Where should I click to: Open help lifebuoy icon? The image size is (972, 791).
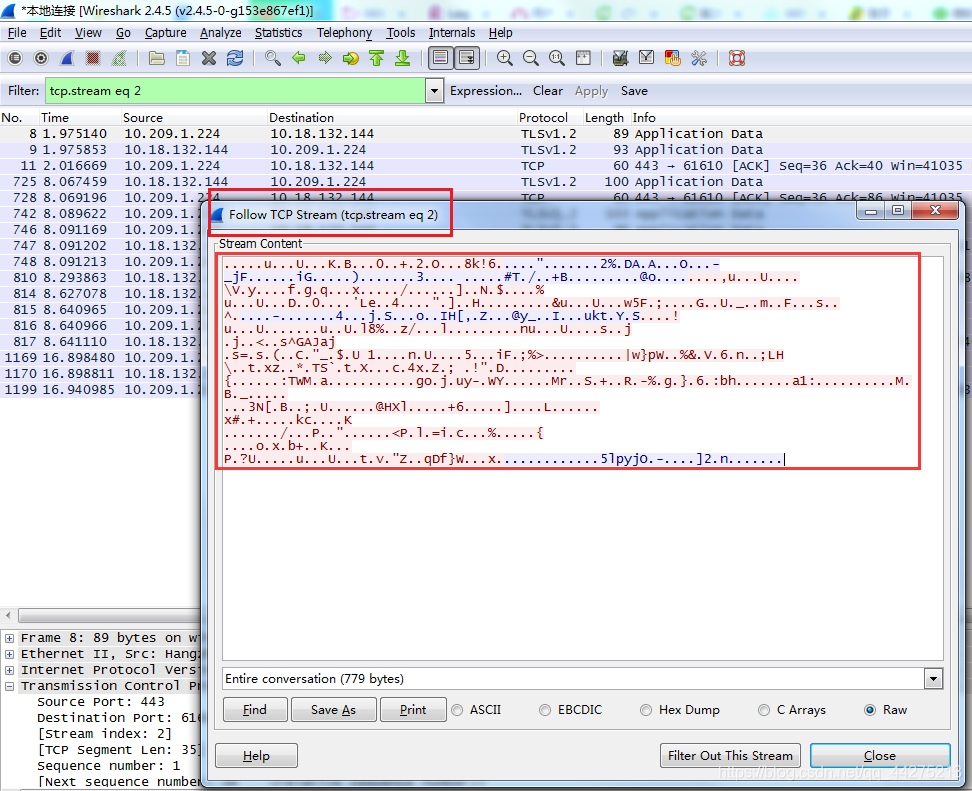(x=736, y=58)
